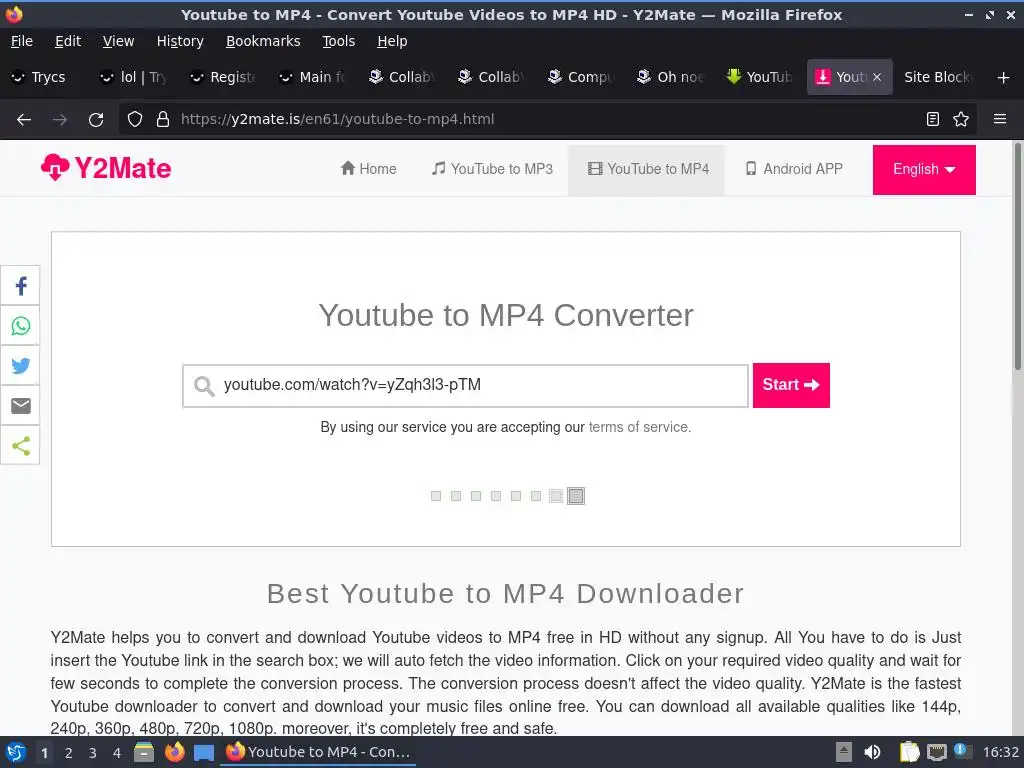Click the magnifier icon in search box
1024x768 pixels.
tap(204, 386)
